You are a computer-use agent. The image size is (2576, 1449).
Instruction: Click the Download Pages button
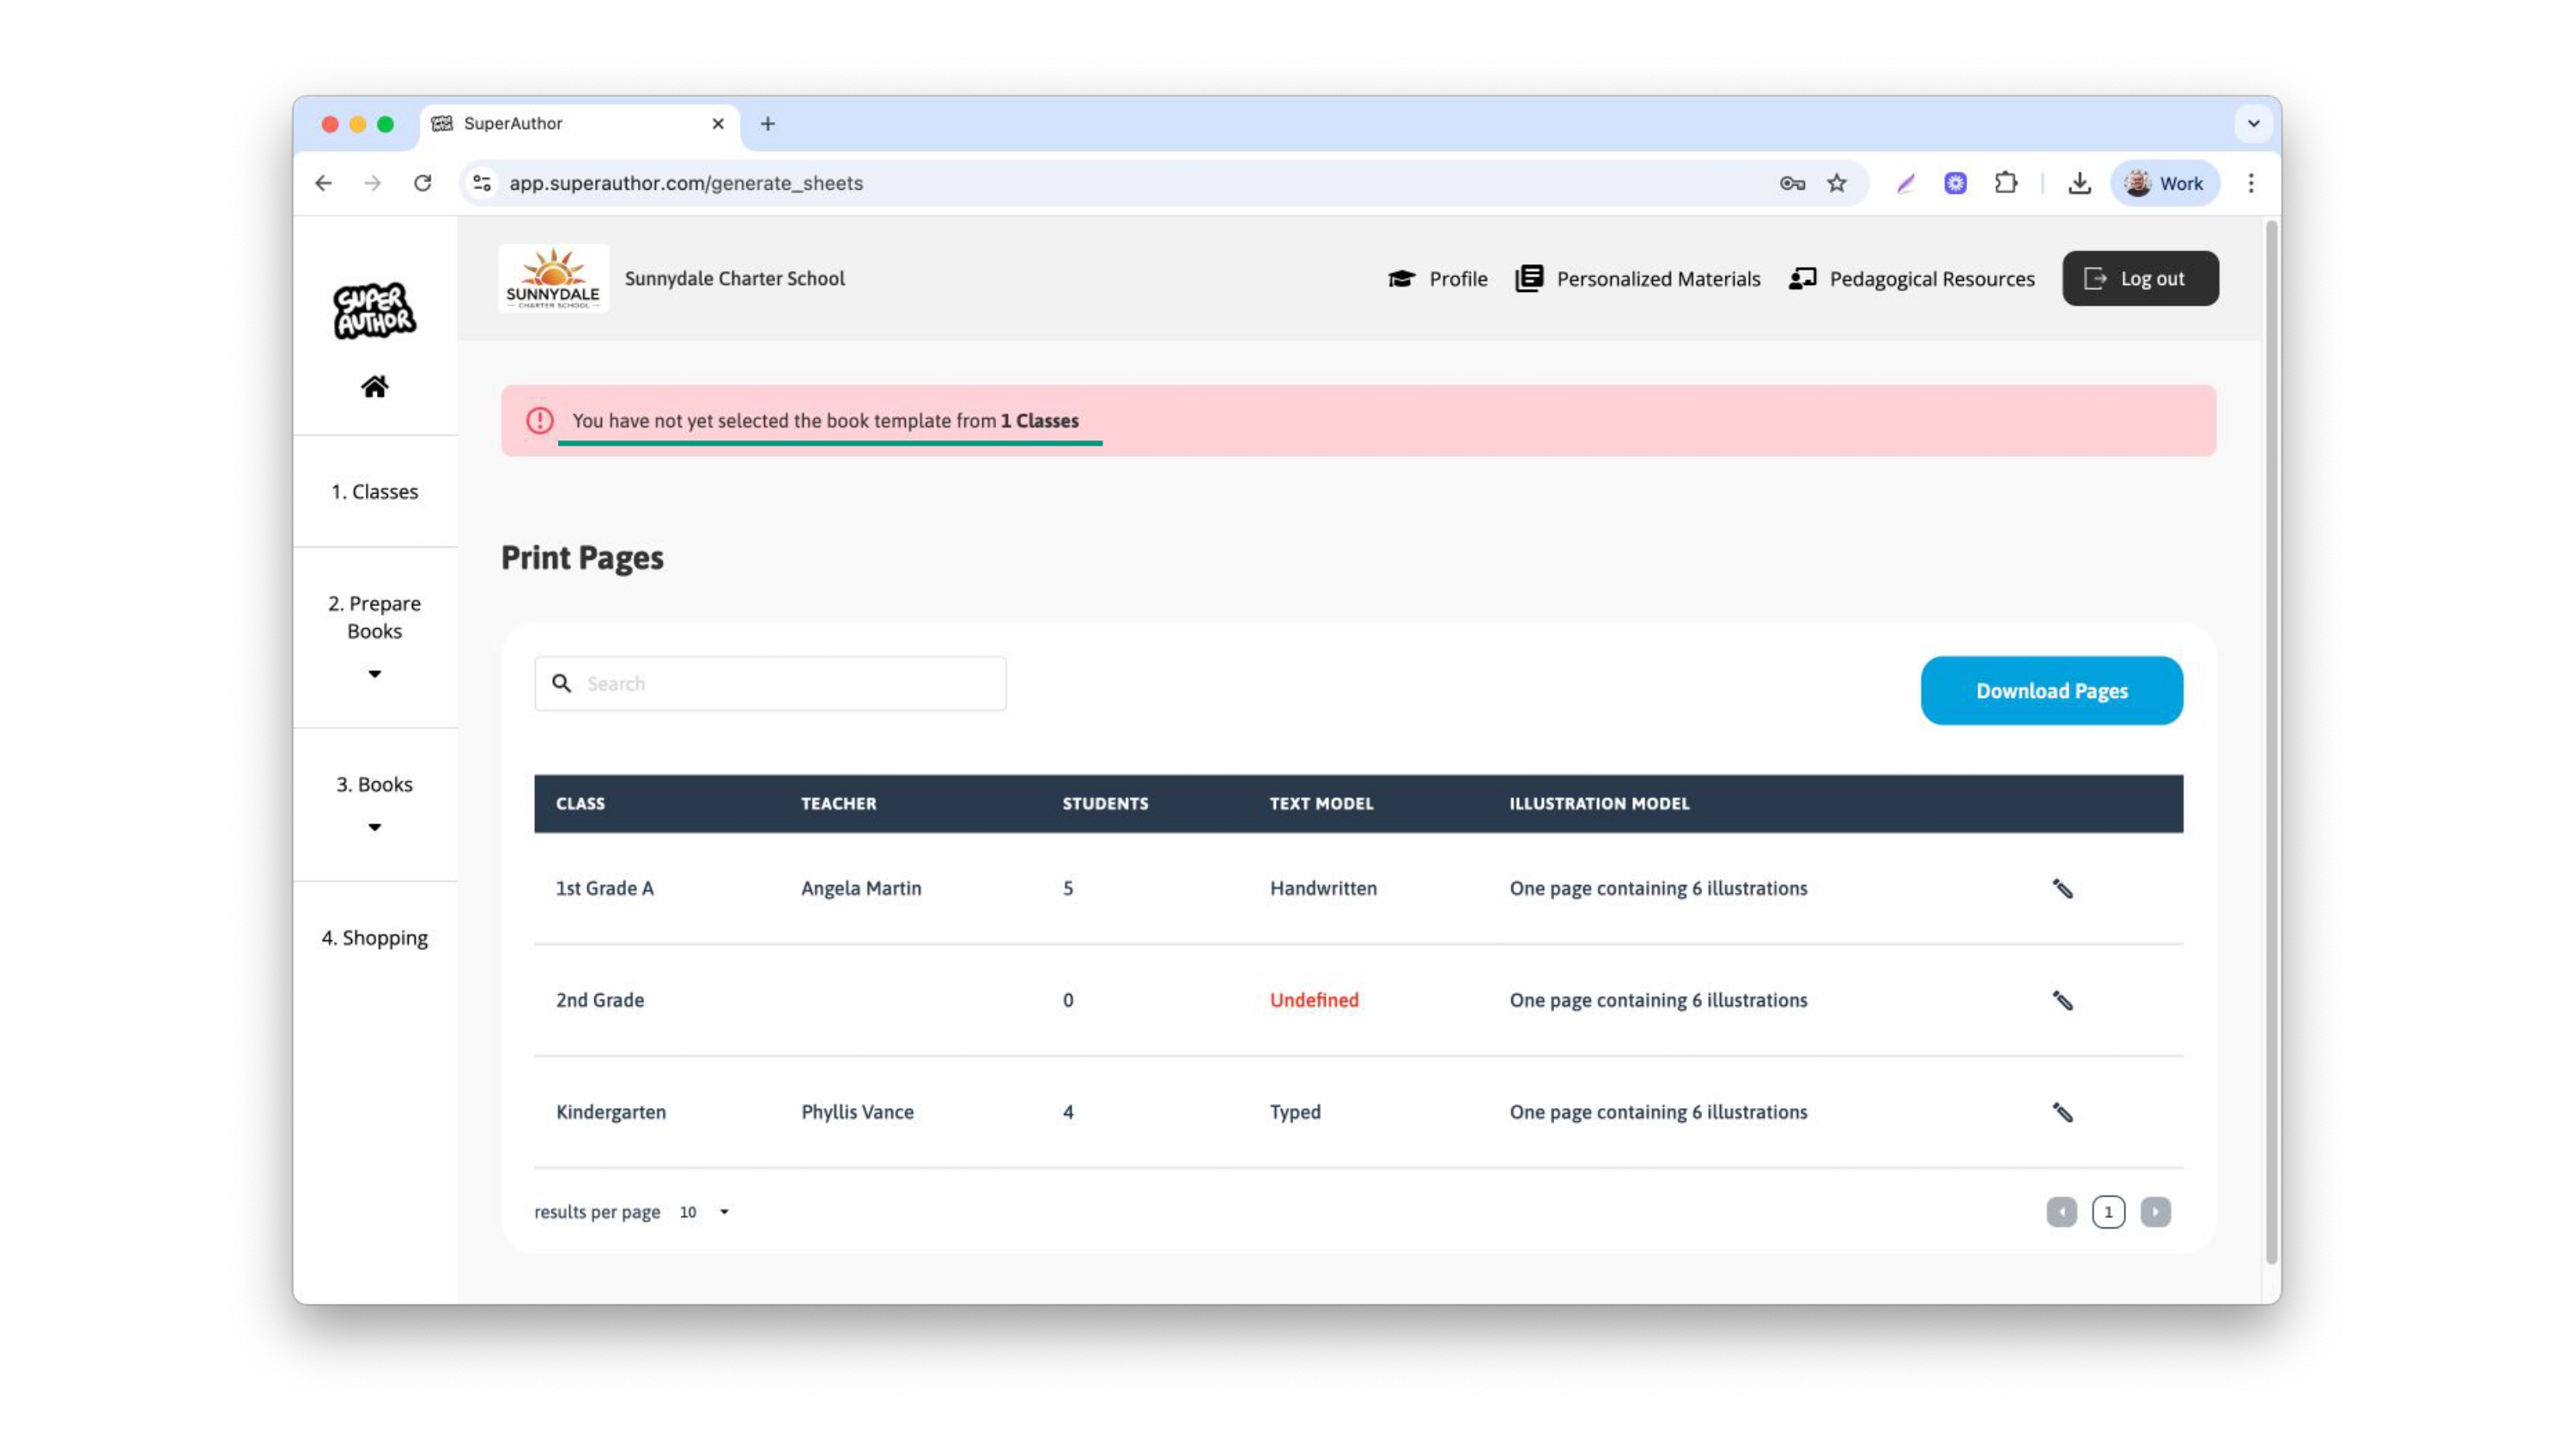(x=2051, y=690)
